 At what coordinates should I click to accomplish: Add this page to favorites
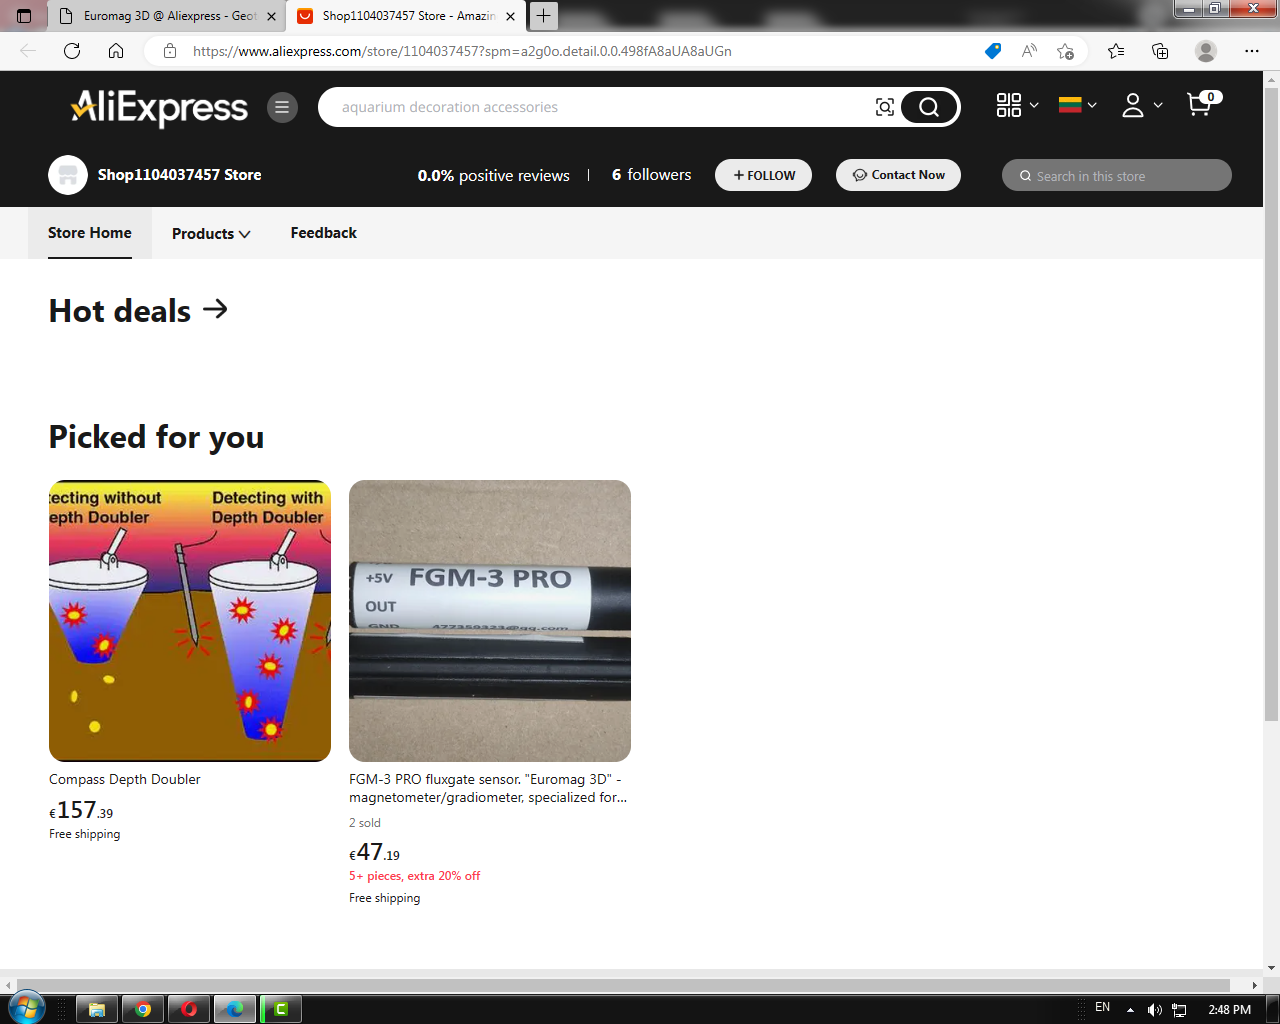1065,51
